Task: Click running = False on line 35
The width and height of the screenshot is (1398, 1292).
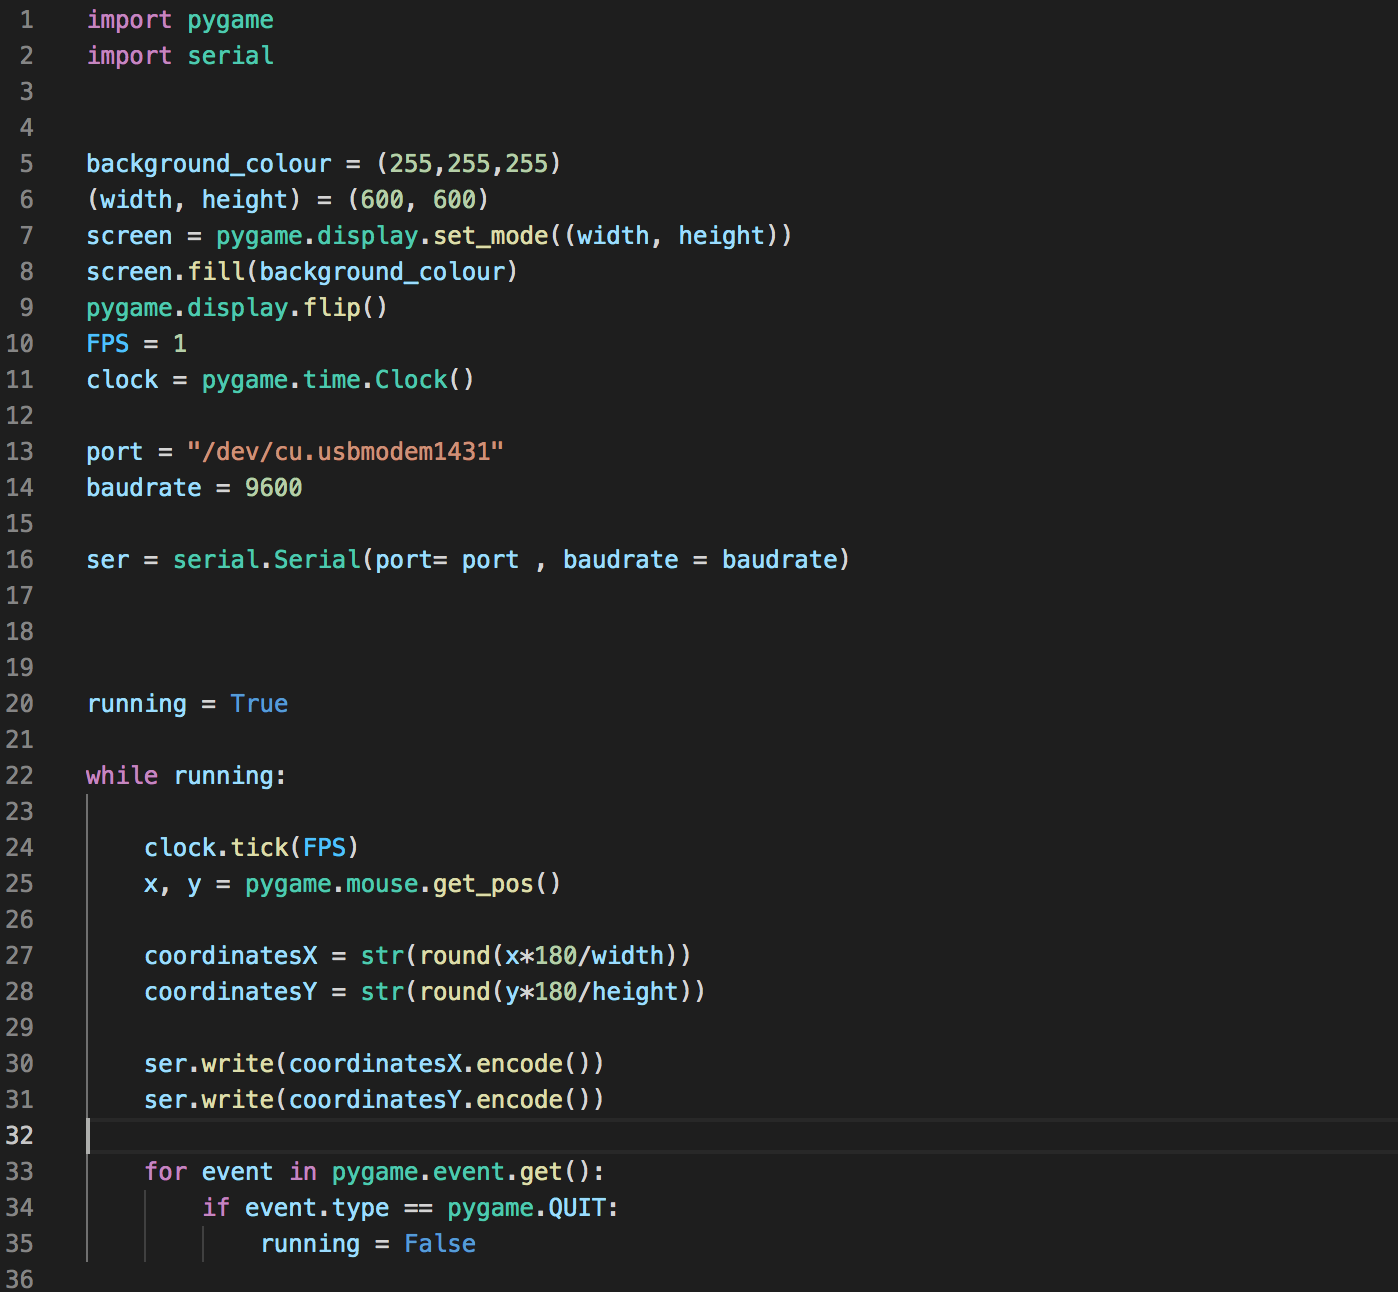Action: click(x=368, y=1243)
